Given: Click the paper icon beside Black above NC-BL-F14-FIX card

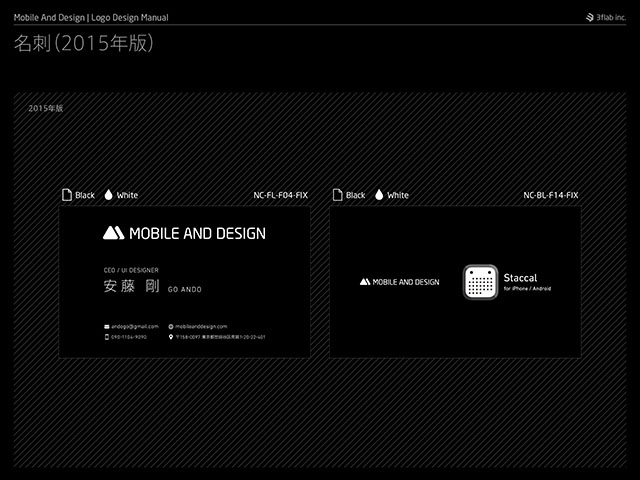Looking at the screenshot, I should pos(338,195).
